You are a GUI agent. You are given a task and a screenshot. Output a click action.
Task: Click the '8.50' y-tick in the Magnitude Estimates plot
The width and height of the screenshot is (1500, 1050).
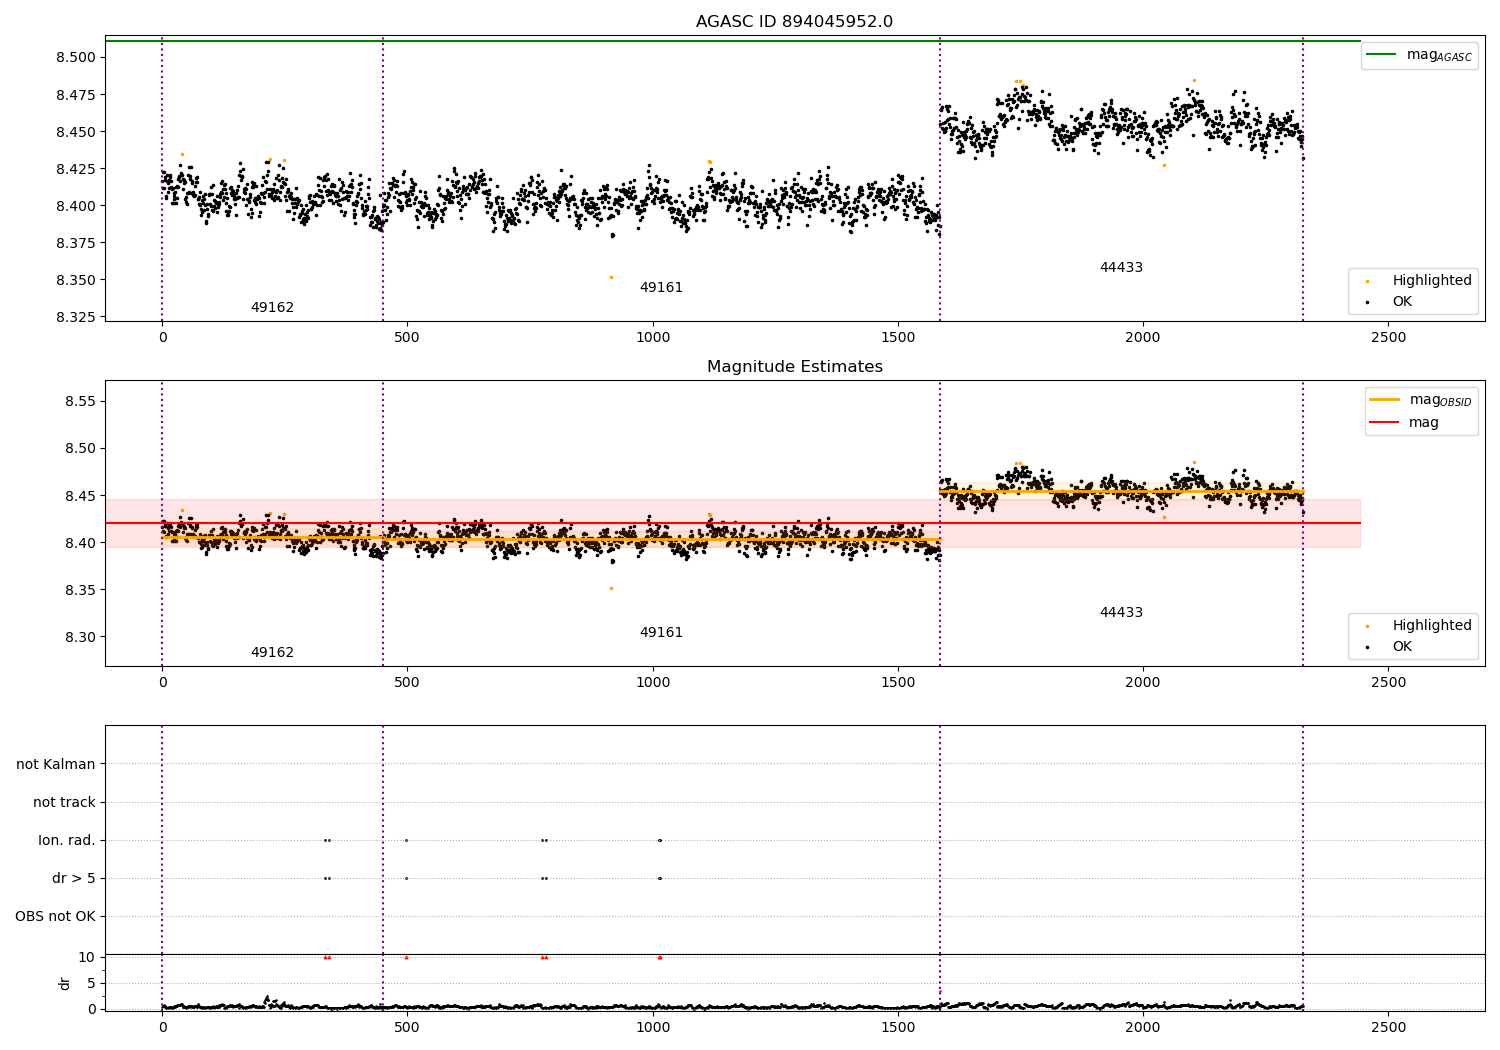click(x=80, y=448)
